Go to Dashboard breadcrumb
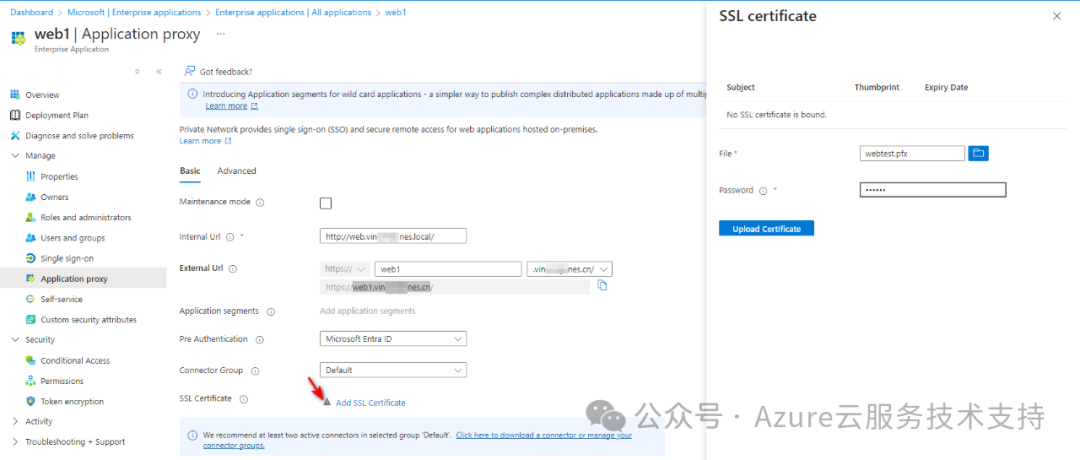 [32, 12]
